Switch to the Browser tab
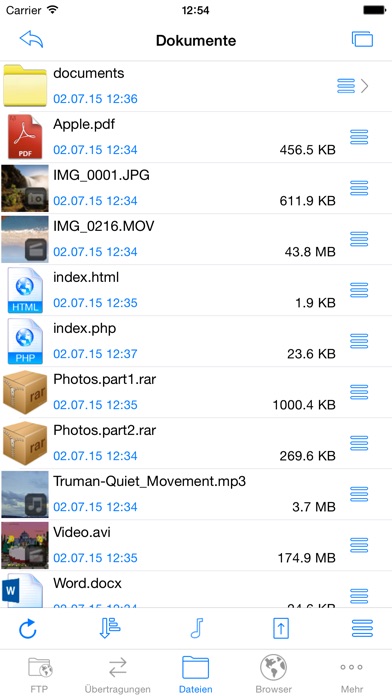Viewport: 392px width, 696px height. pyautogui.click(x=273, y=674)
